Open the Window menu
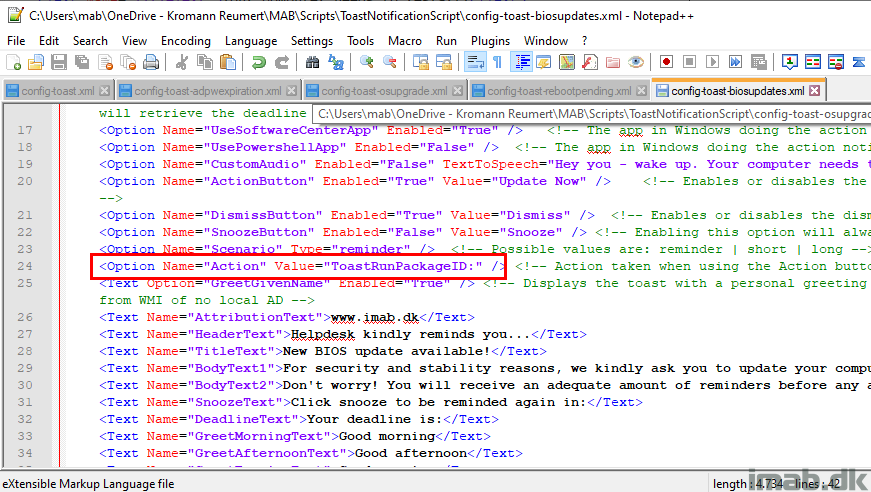 [x=546, y=41]
